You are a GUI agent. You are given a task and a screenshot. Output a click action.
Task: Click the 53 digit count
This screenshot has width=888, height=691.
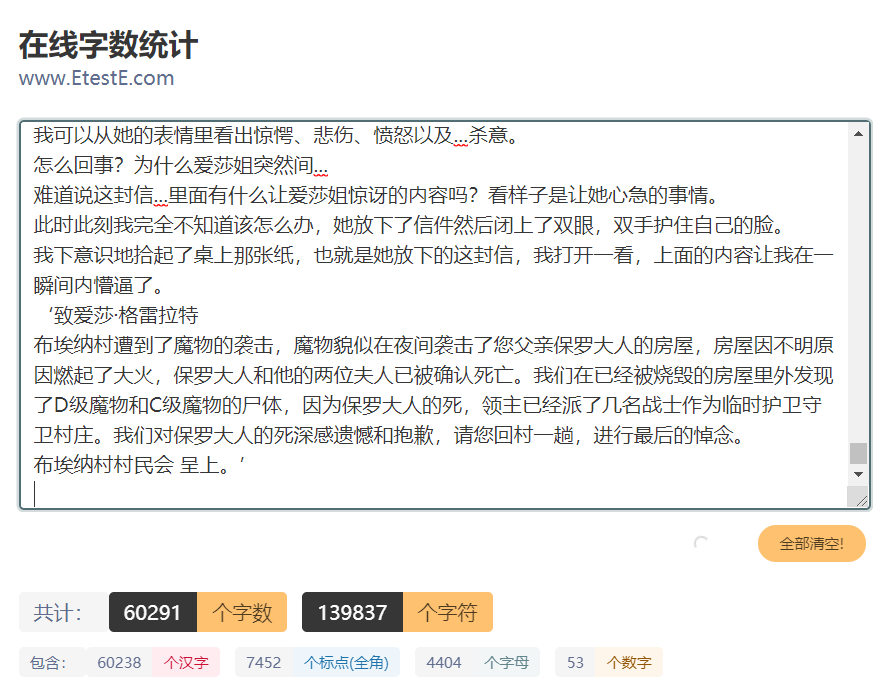[x=575, y=662]
